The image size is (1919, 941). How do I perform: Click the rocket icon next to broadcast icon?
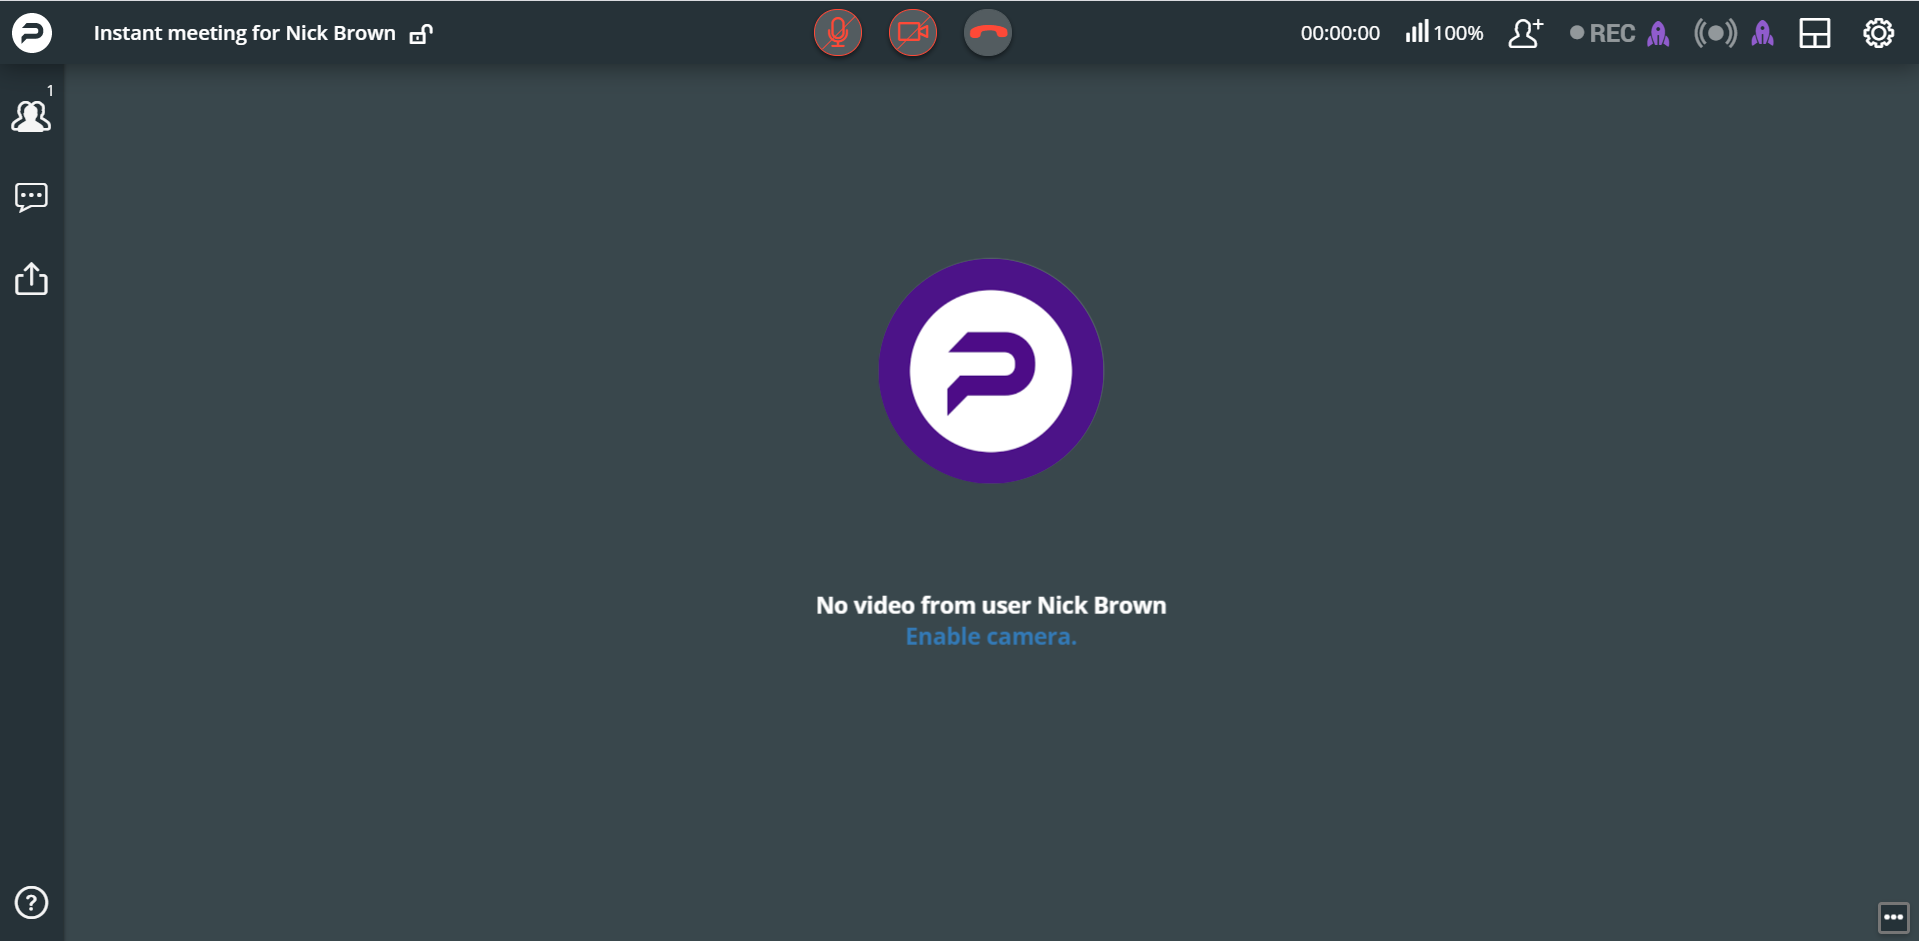click(x=1763, y=34)
